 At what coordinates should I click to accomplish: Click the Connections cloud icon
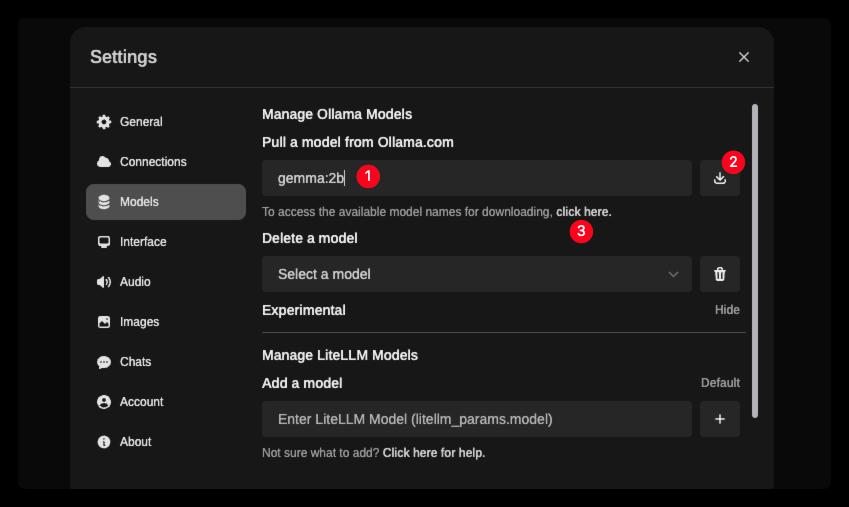[x=104, y=162]
